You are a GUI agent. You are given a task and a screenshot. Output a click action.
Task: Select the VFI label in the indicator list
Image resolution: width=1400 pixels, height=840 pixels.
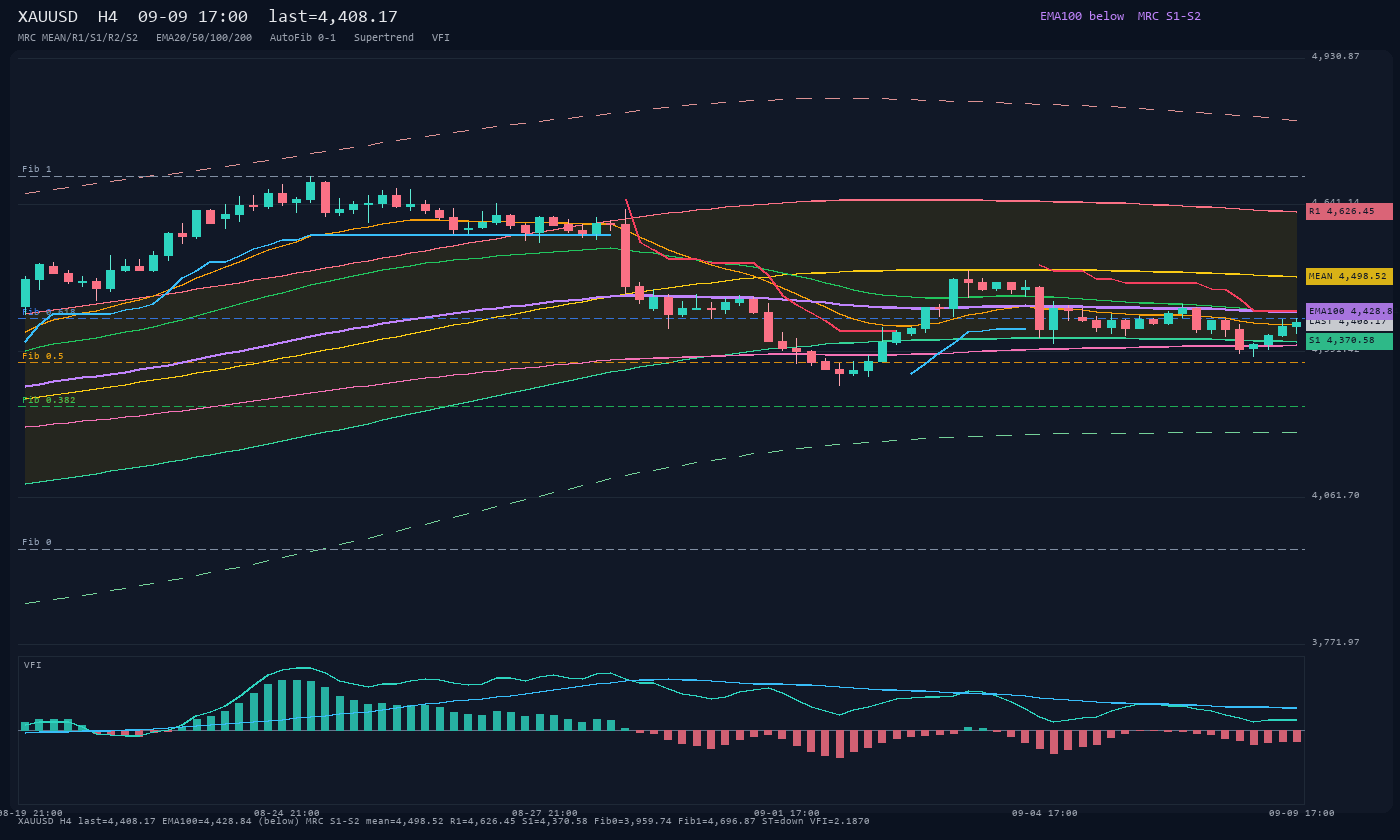click(x=441, y=38)
